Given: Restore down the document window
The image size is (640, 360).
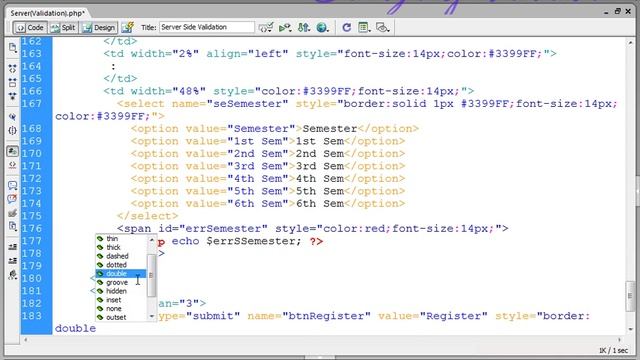Looking at the screenshot, I should (618, 12).
